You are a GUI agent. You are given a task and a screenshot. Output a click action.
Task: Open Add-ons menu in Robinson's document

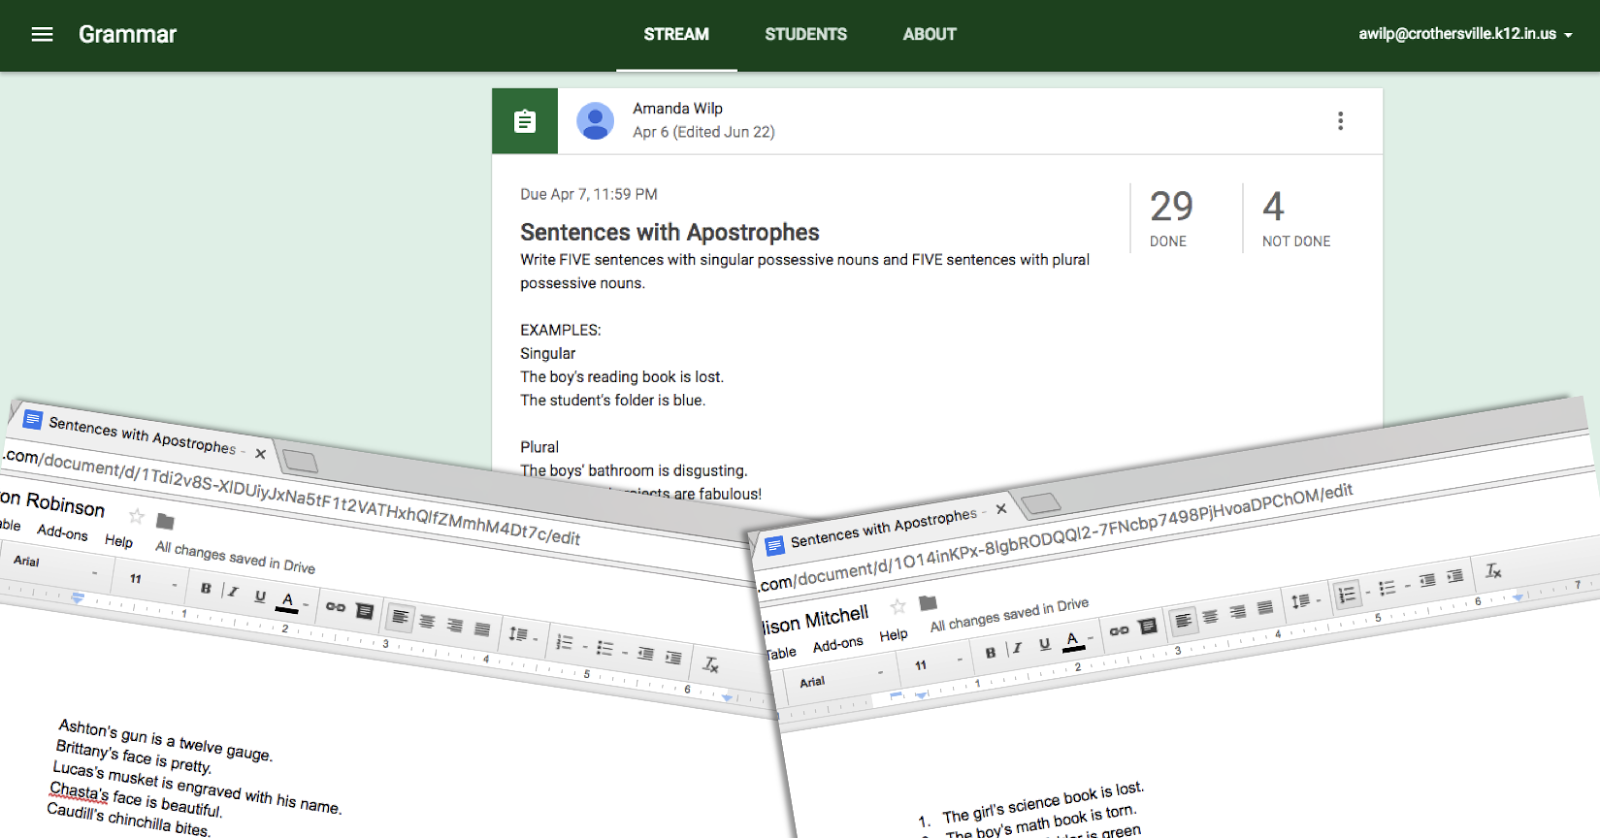click(63, 533)
